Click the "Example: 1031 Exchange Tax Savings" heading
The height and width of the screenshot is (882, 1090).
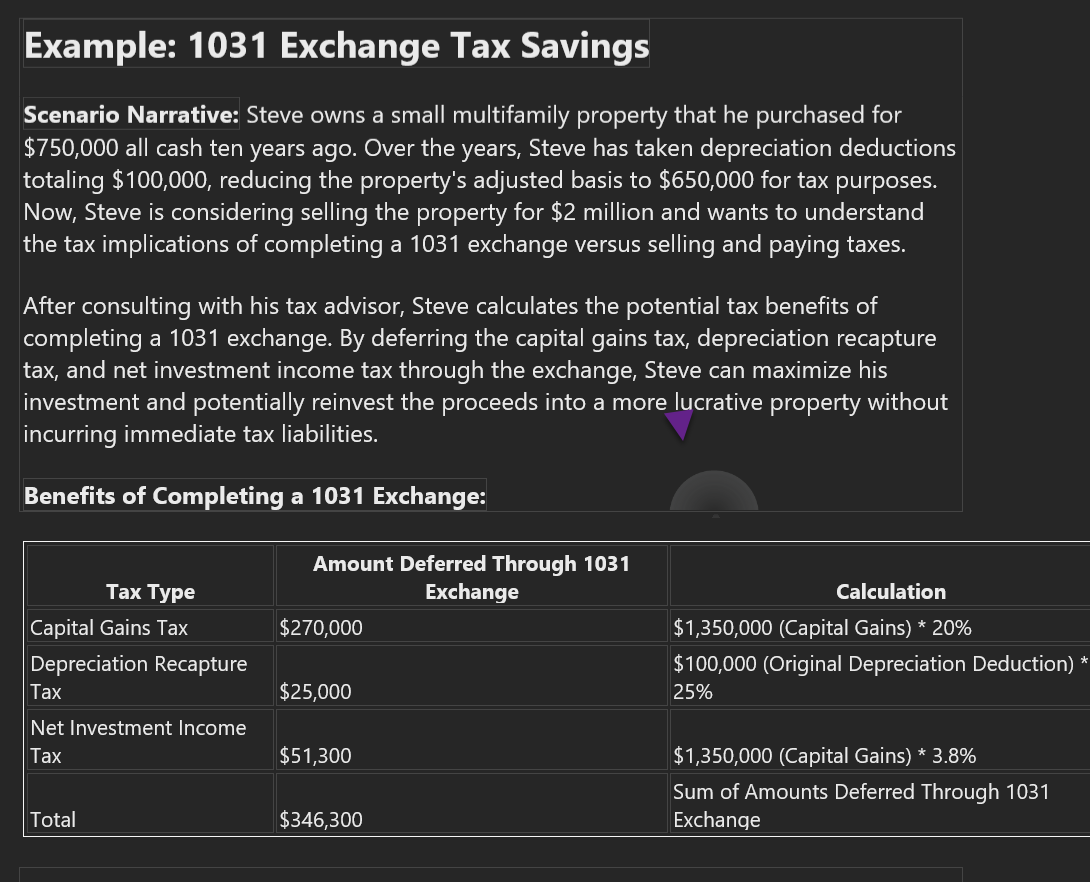tap(336, 46)
